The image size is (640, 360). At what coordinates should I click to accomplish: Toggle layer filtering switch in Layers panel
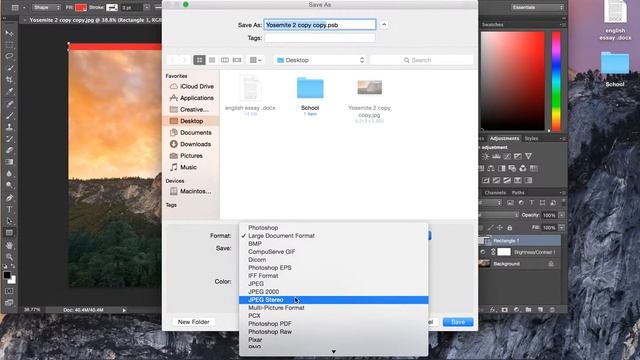(564, 202)
